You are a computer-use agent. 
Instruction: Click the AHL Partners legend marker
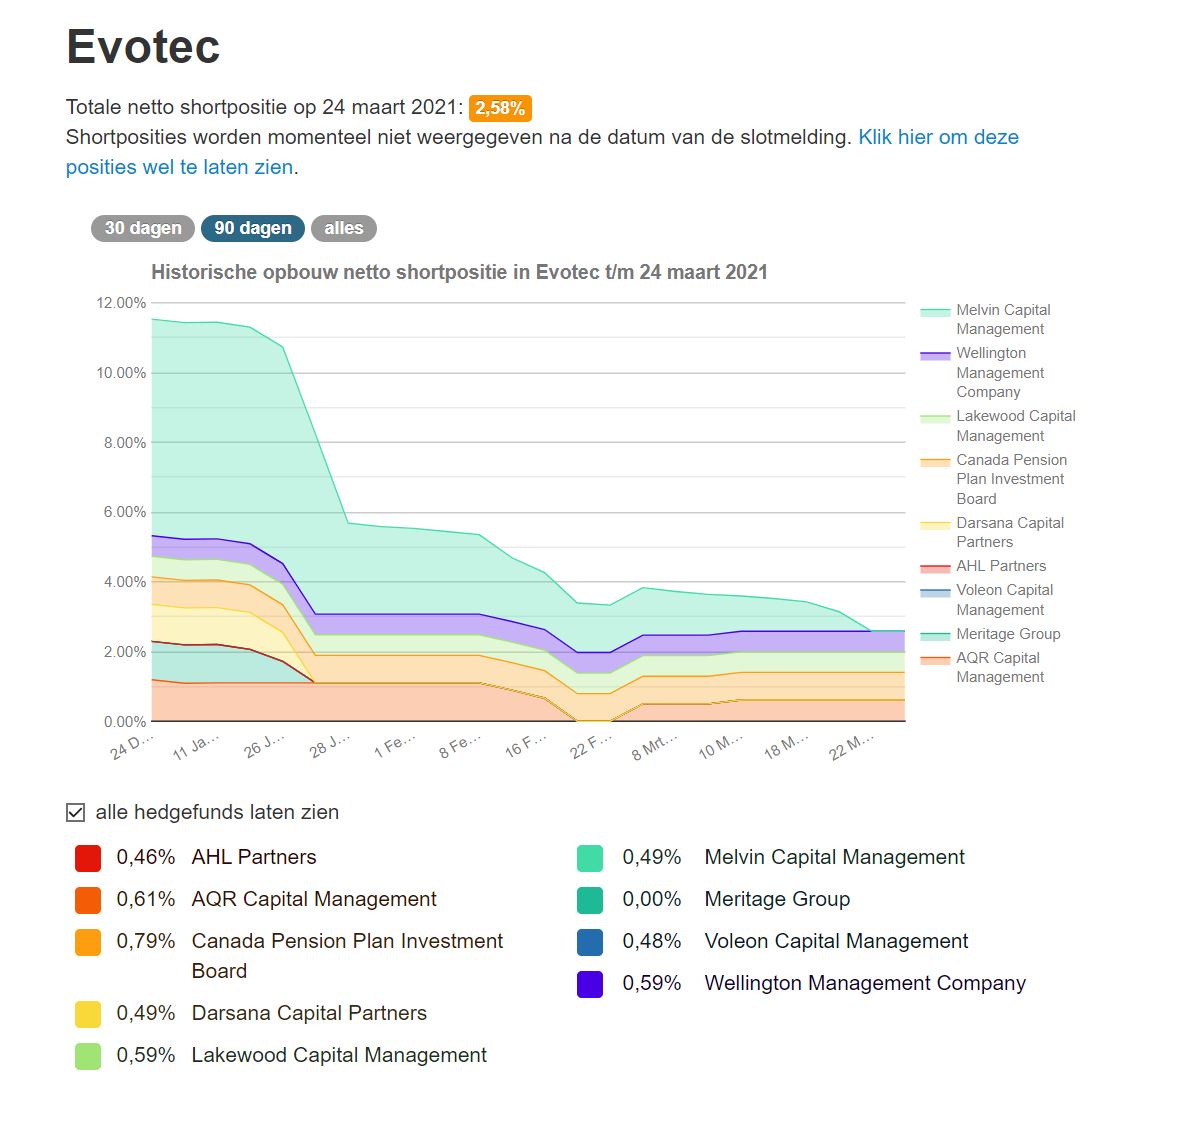tap(934, 566)
